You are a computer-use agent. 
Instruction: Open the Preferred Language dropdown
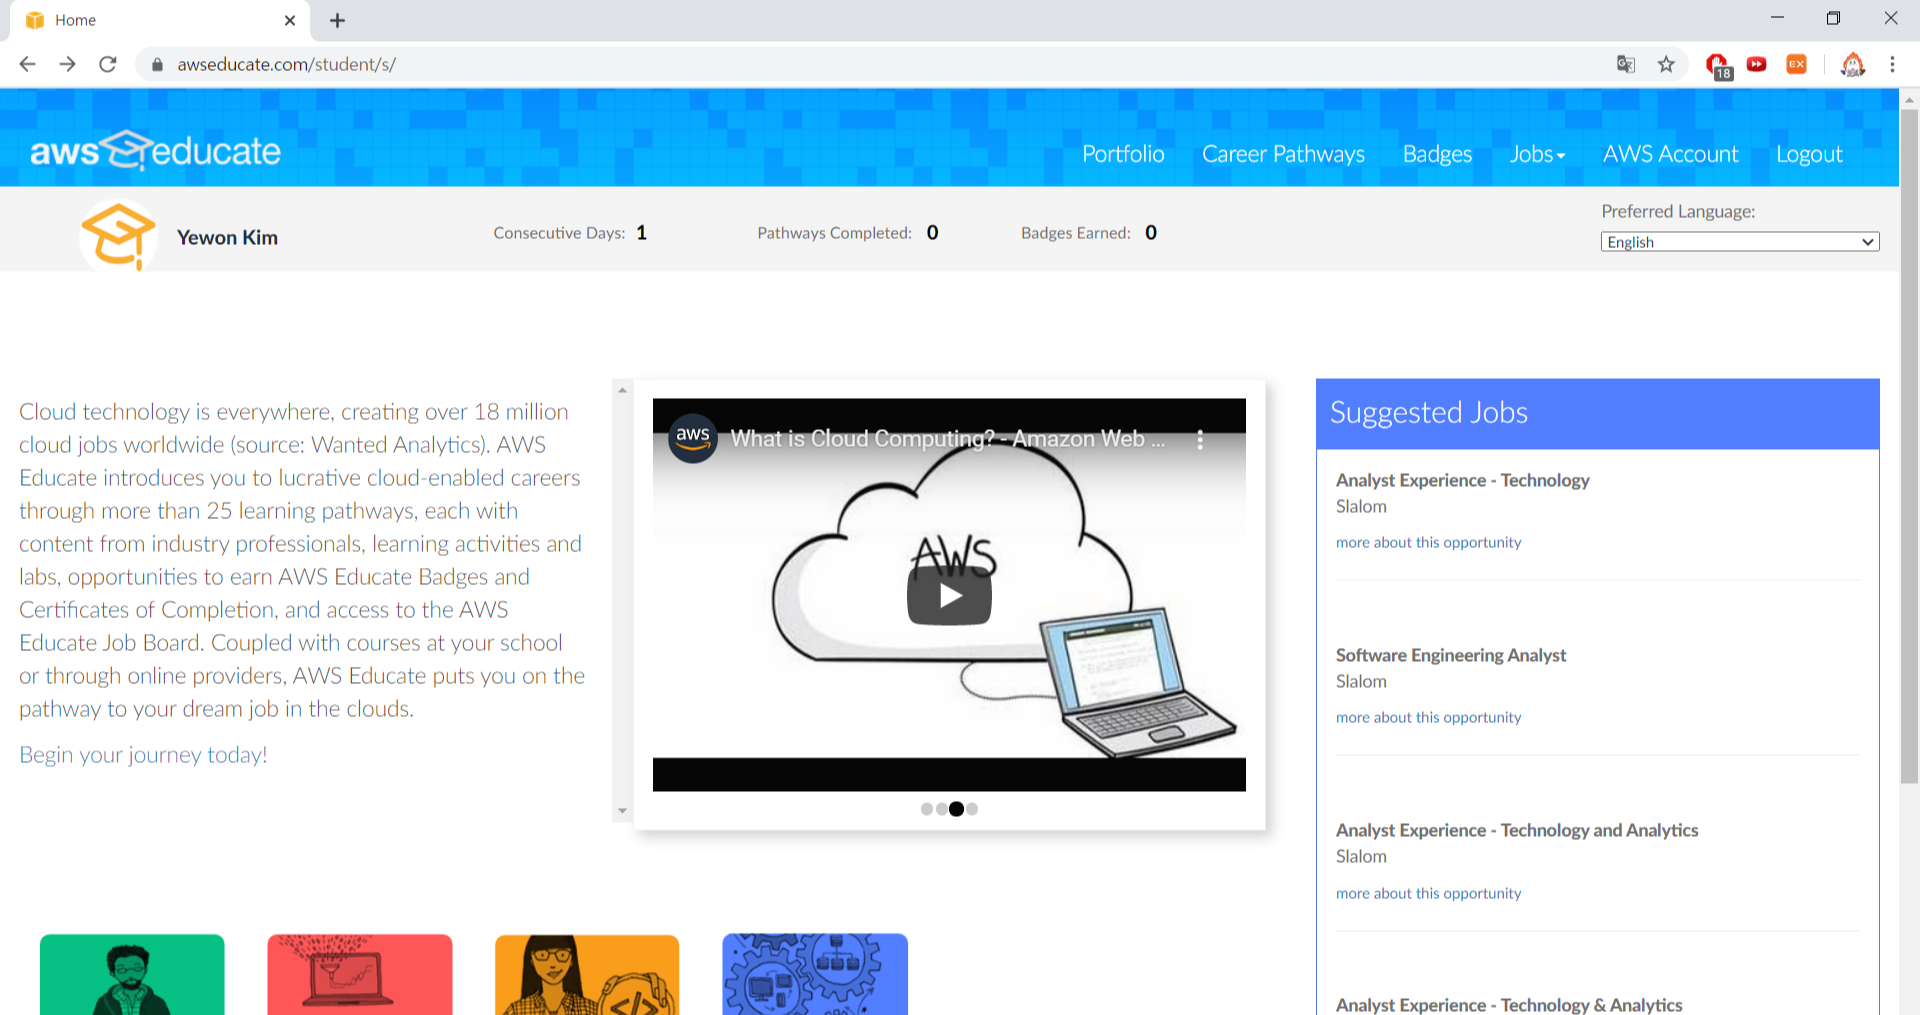click(1740, 242)
